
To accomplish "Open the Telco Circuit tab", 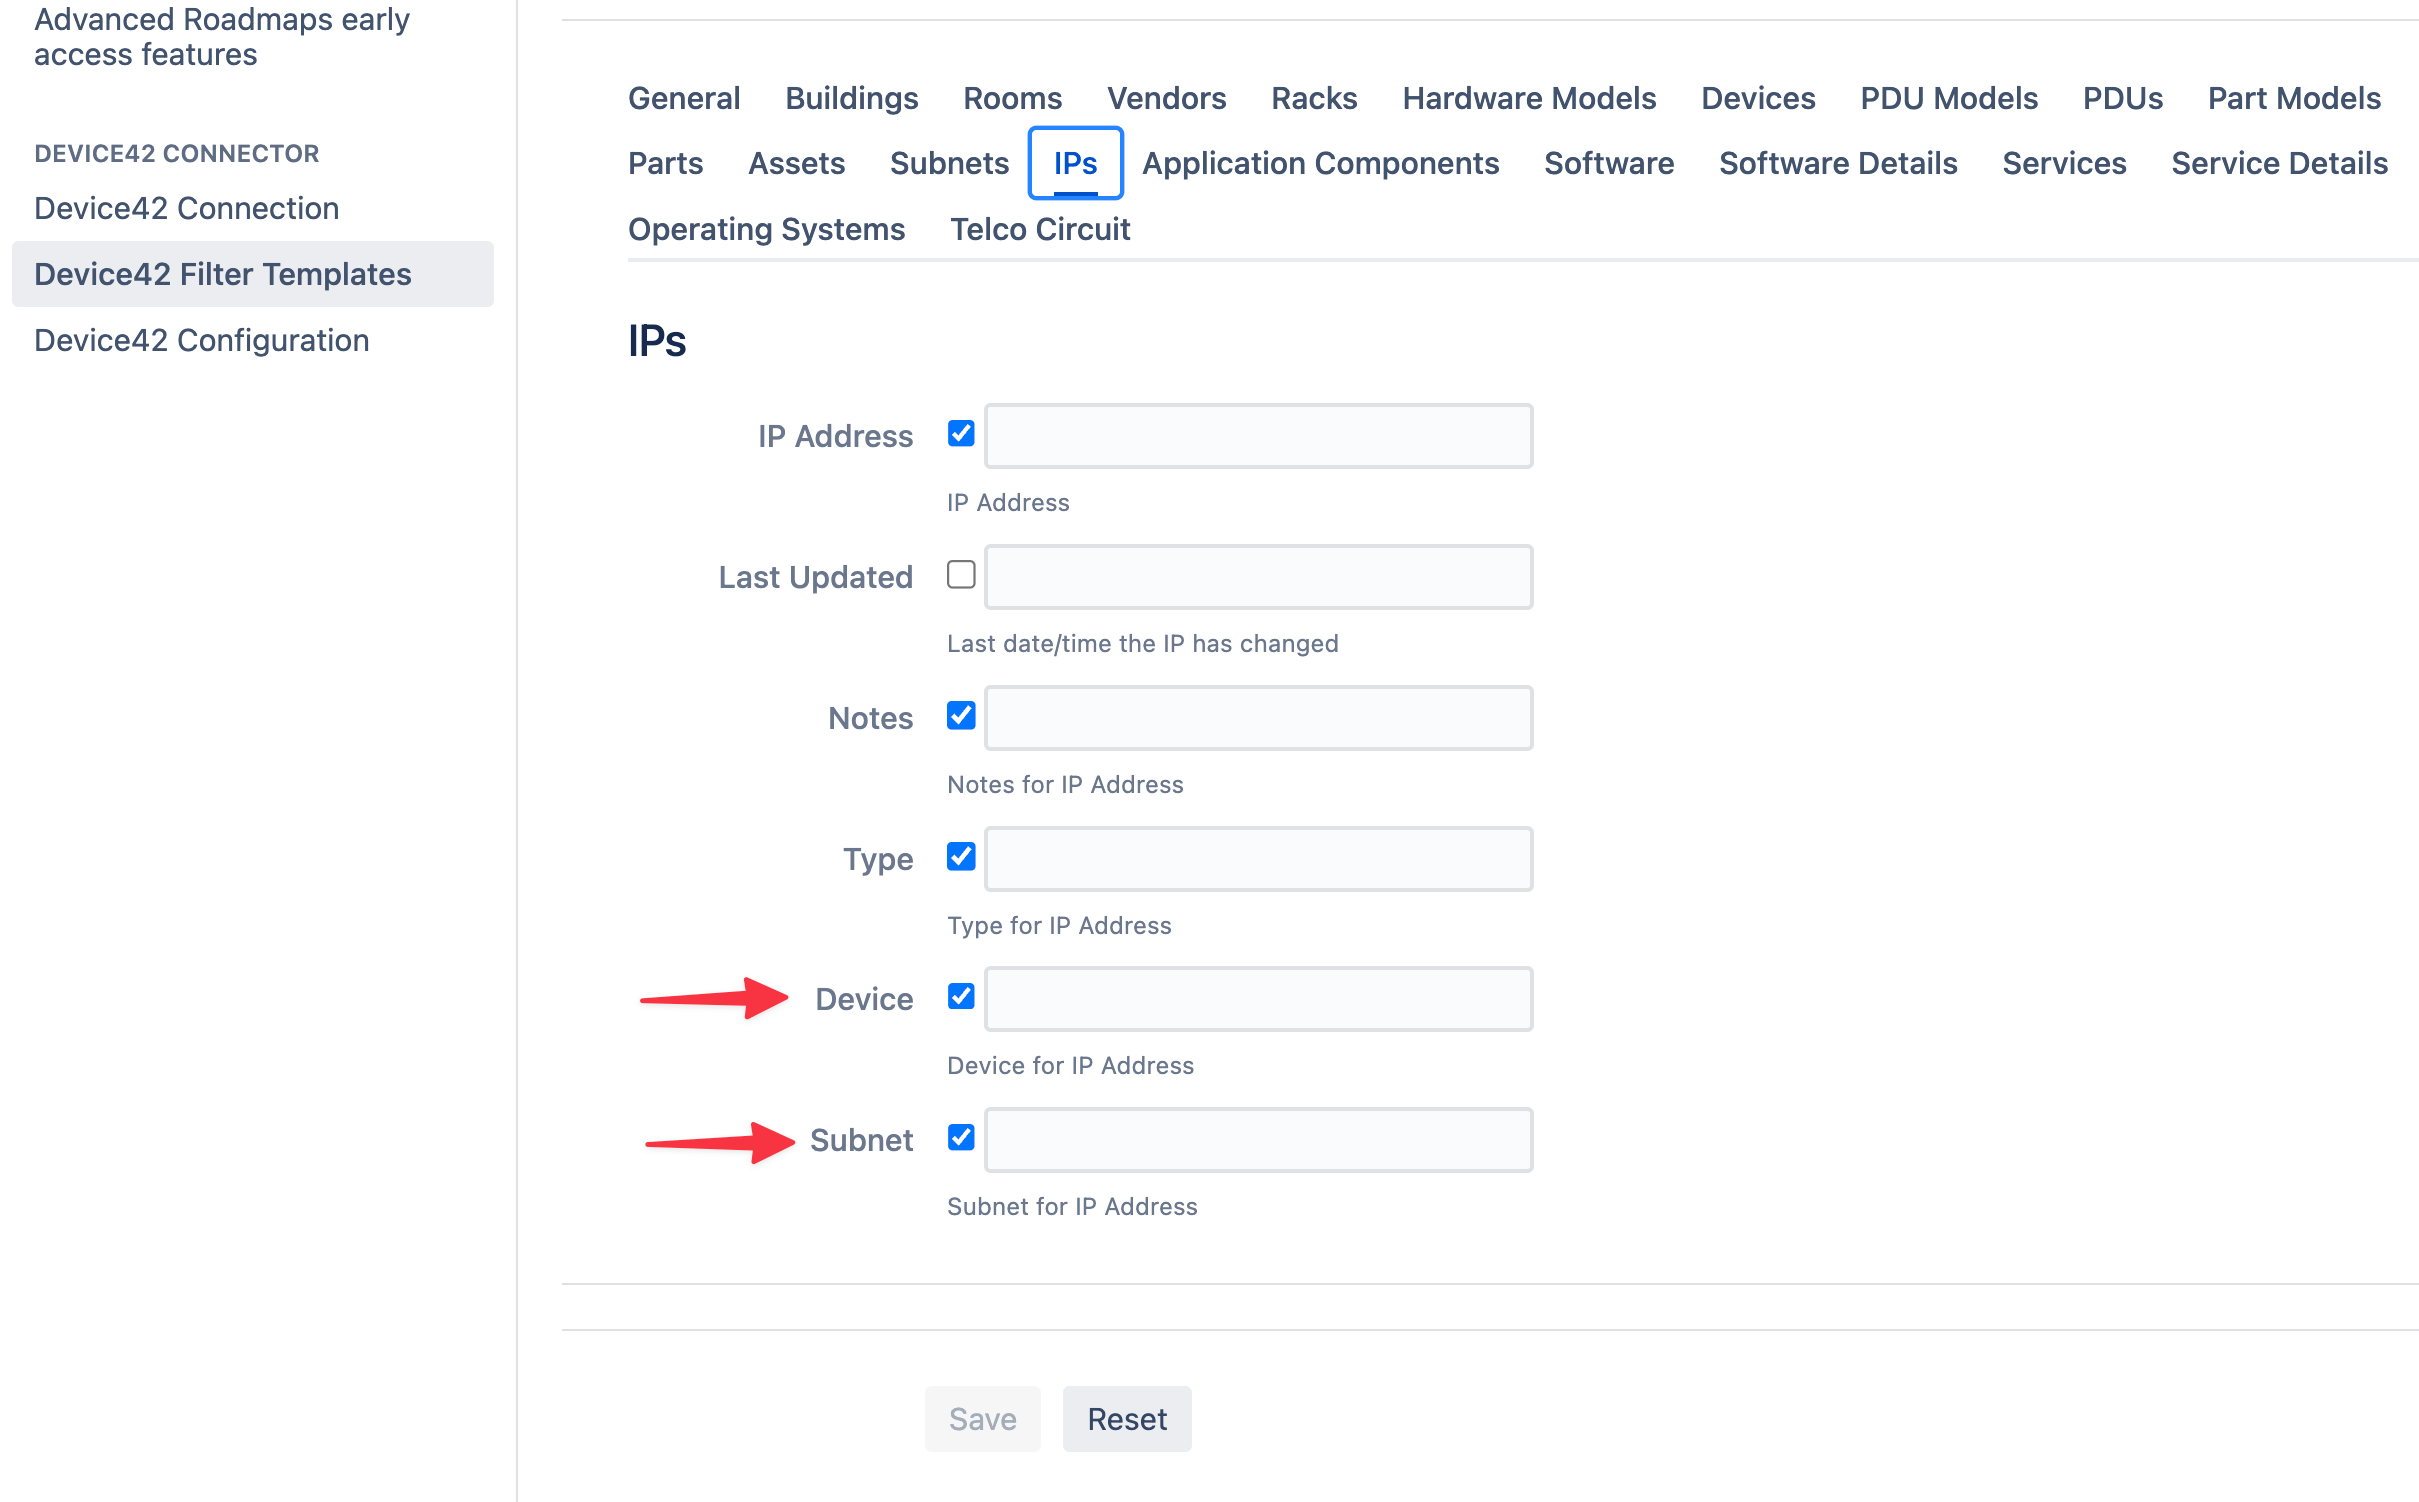I will tap(1040, 229).
